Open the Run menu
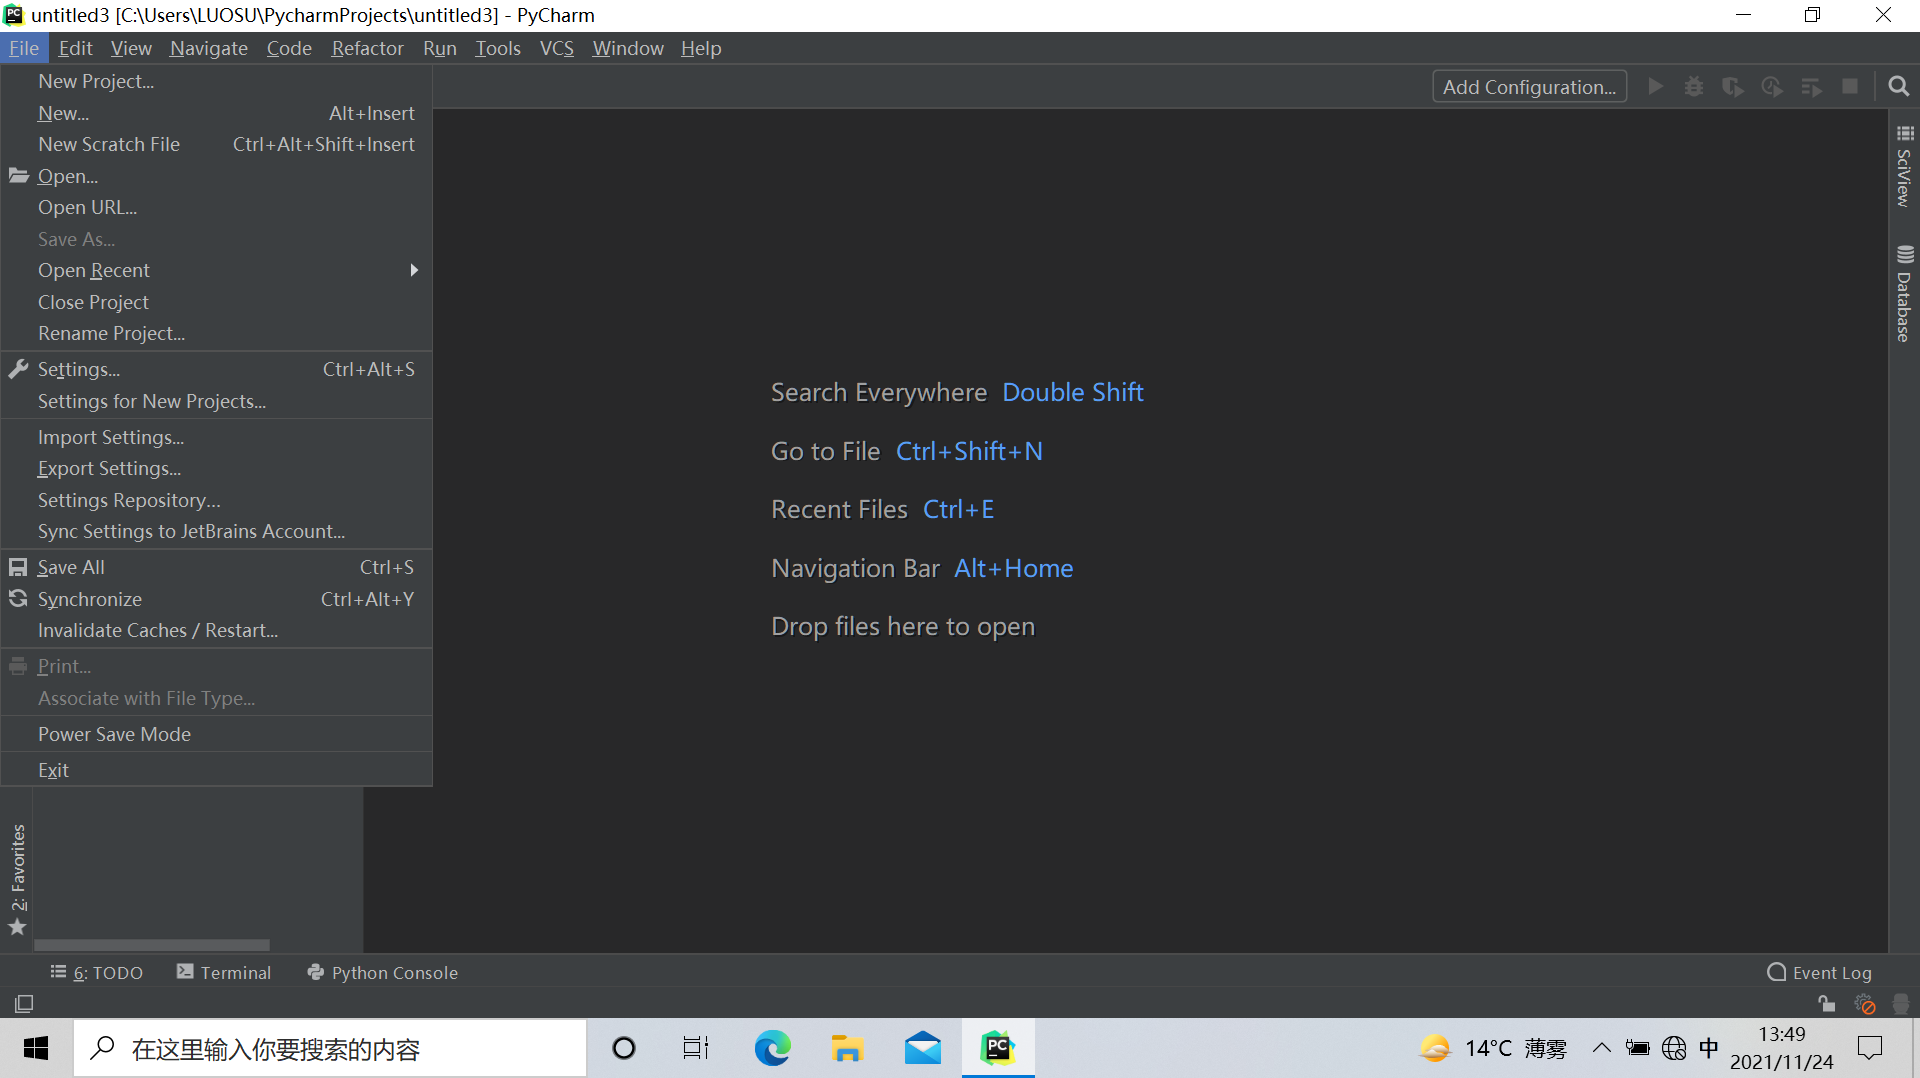Screen dimensions: 1920x1078 click(440, 47)
